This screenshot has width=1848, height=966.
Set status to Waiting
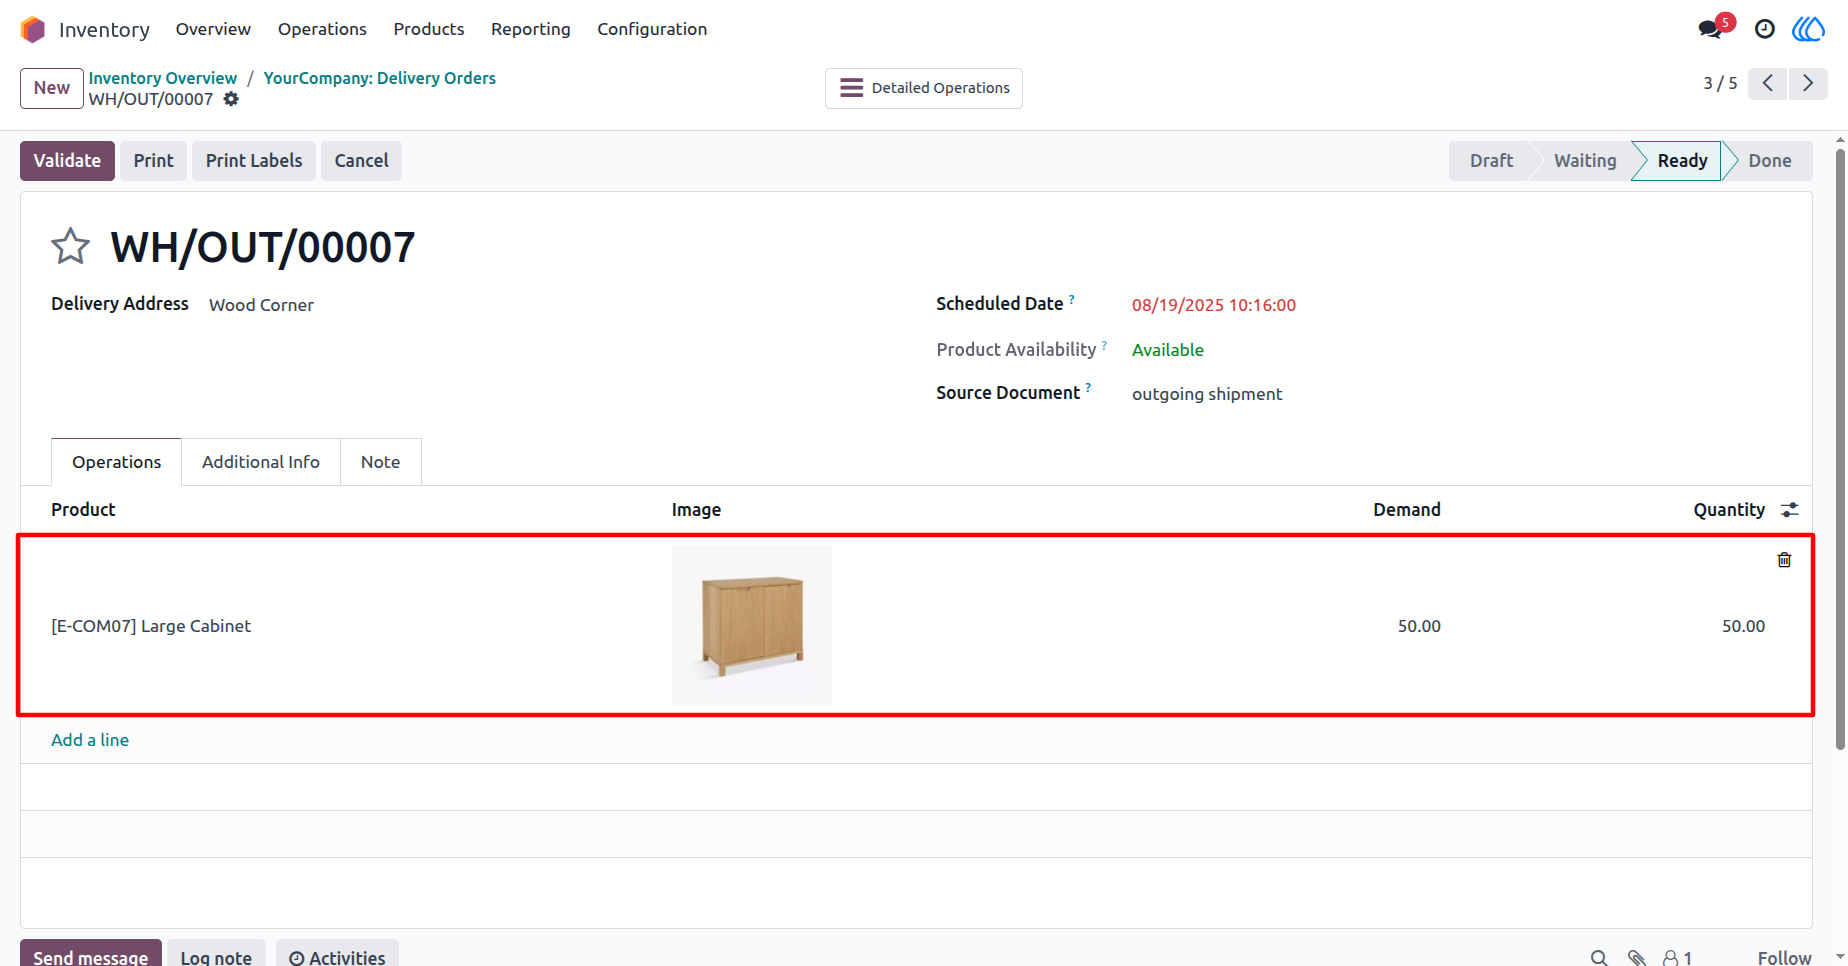pos(1585,161)
